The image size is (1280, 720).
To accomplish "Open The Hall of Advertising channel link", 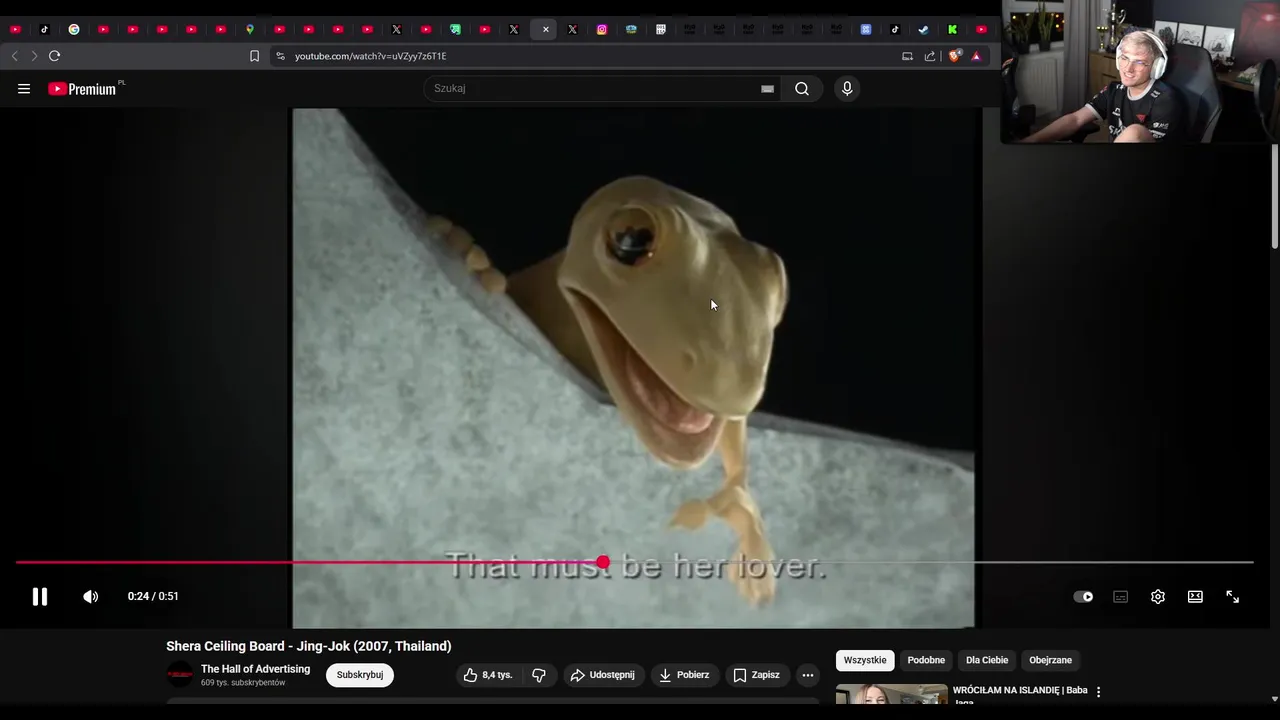I will pyautogui.click(x=255, y=669).
